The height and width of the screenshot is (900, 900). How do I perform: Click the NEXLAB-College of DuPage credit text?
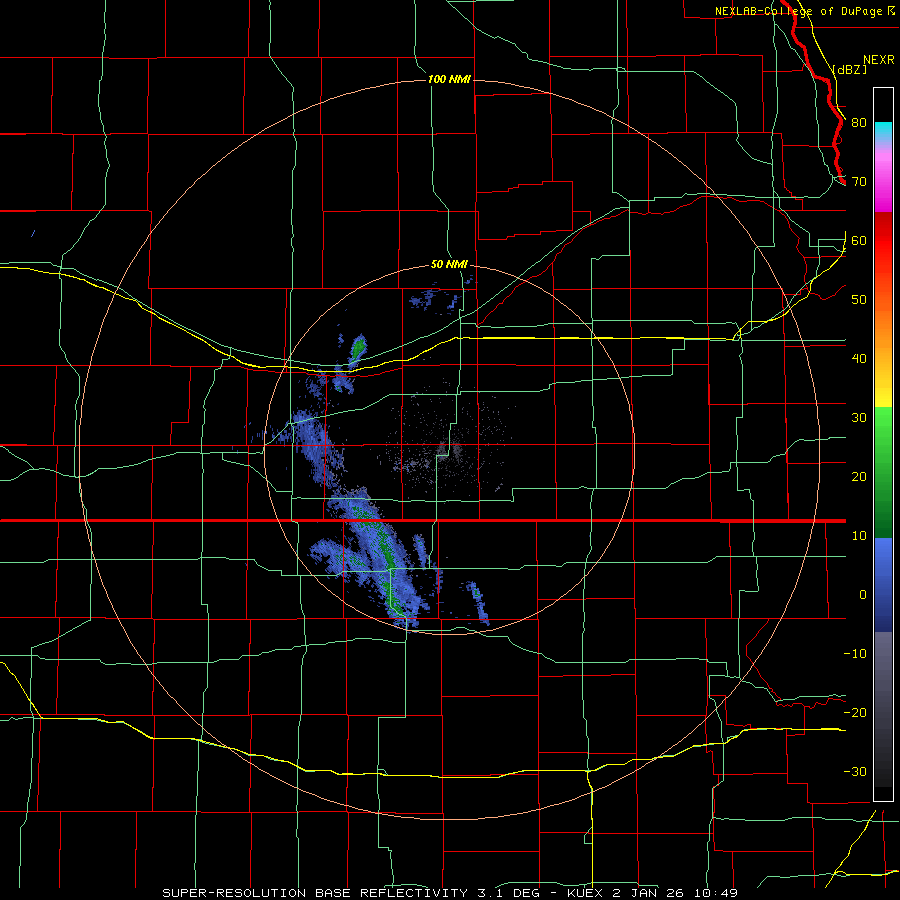coord(798,11)
